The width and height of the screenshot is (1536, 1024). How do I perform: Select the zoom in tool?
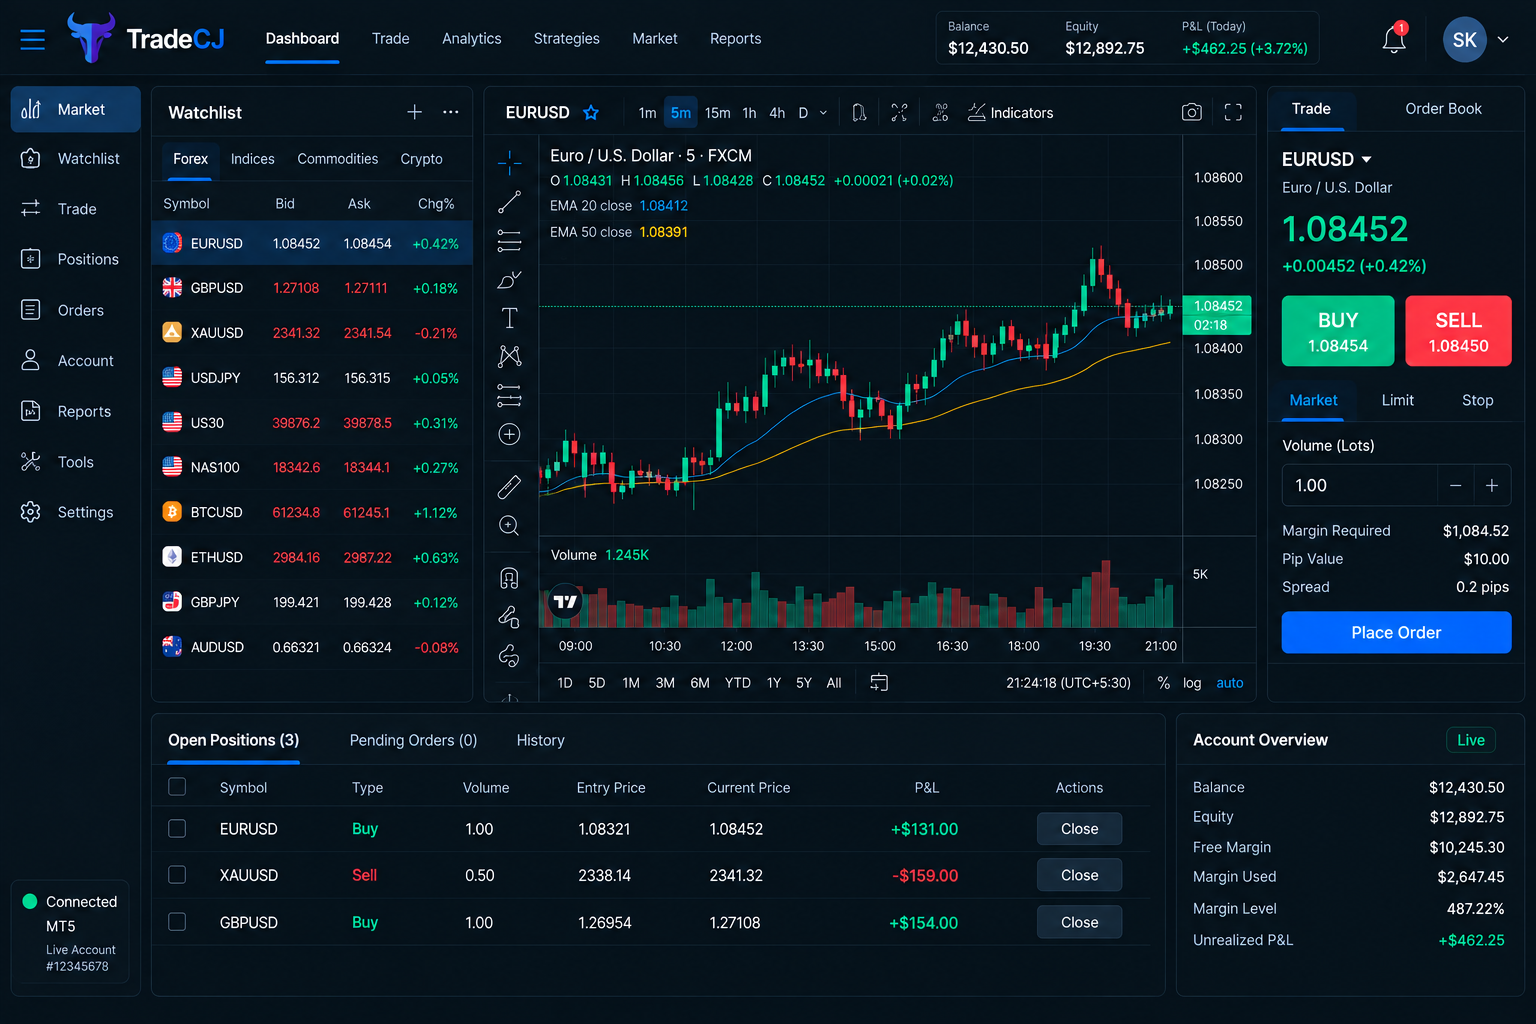pyautogui.click(x=509, y=526)
